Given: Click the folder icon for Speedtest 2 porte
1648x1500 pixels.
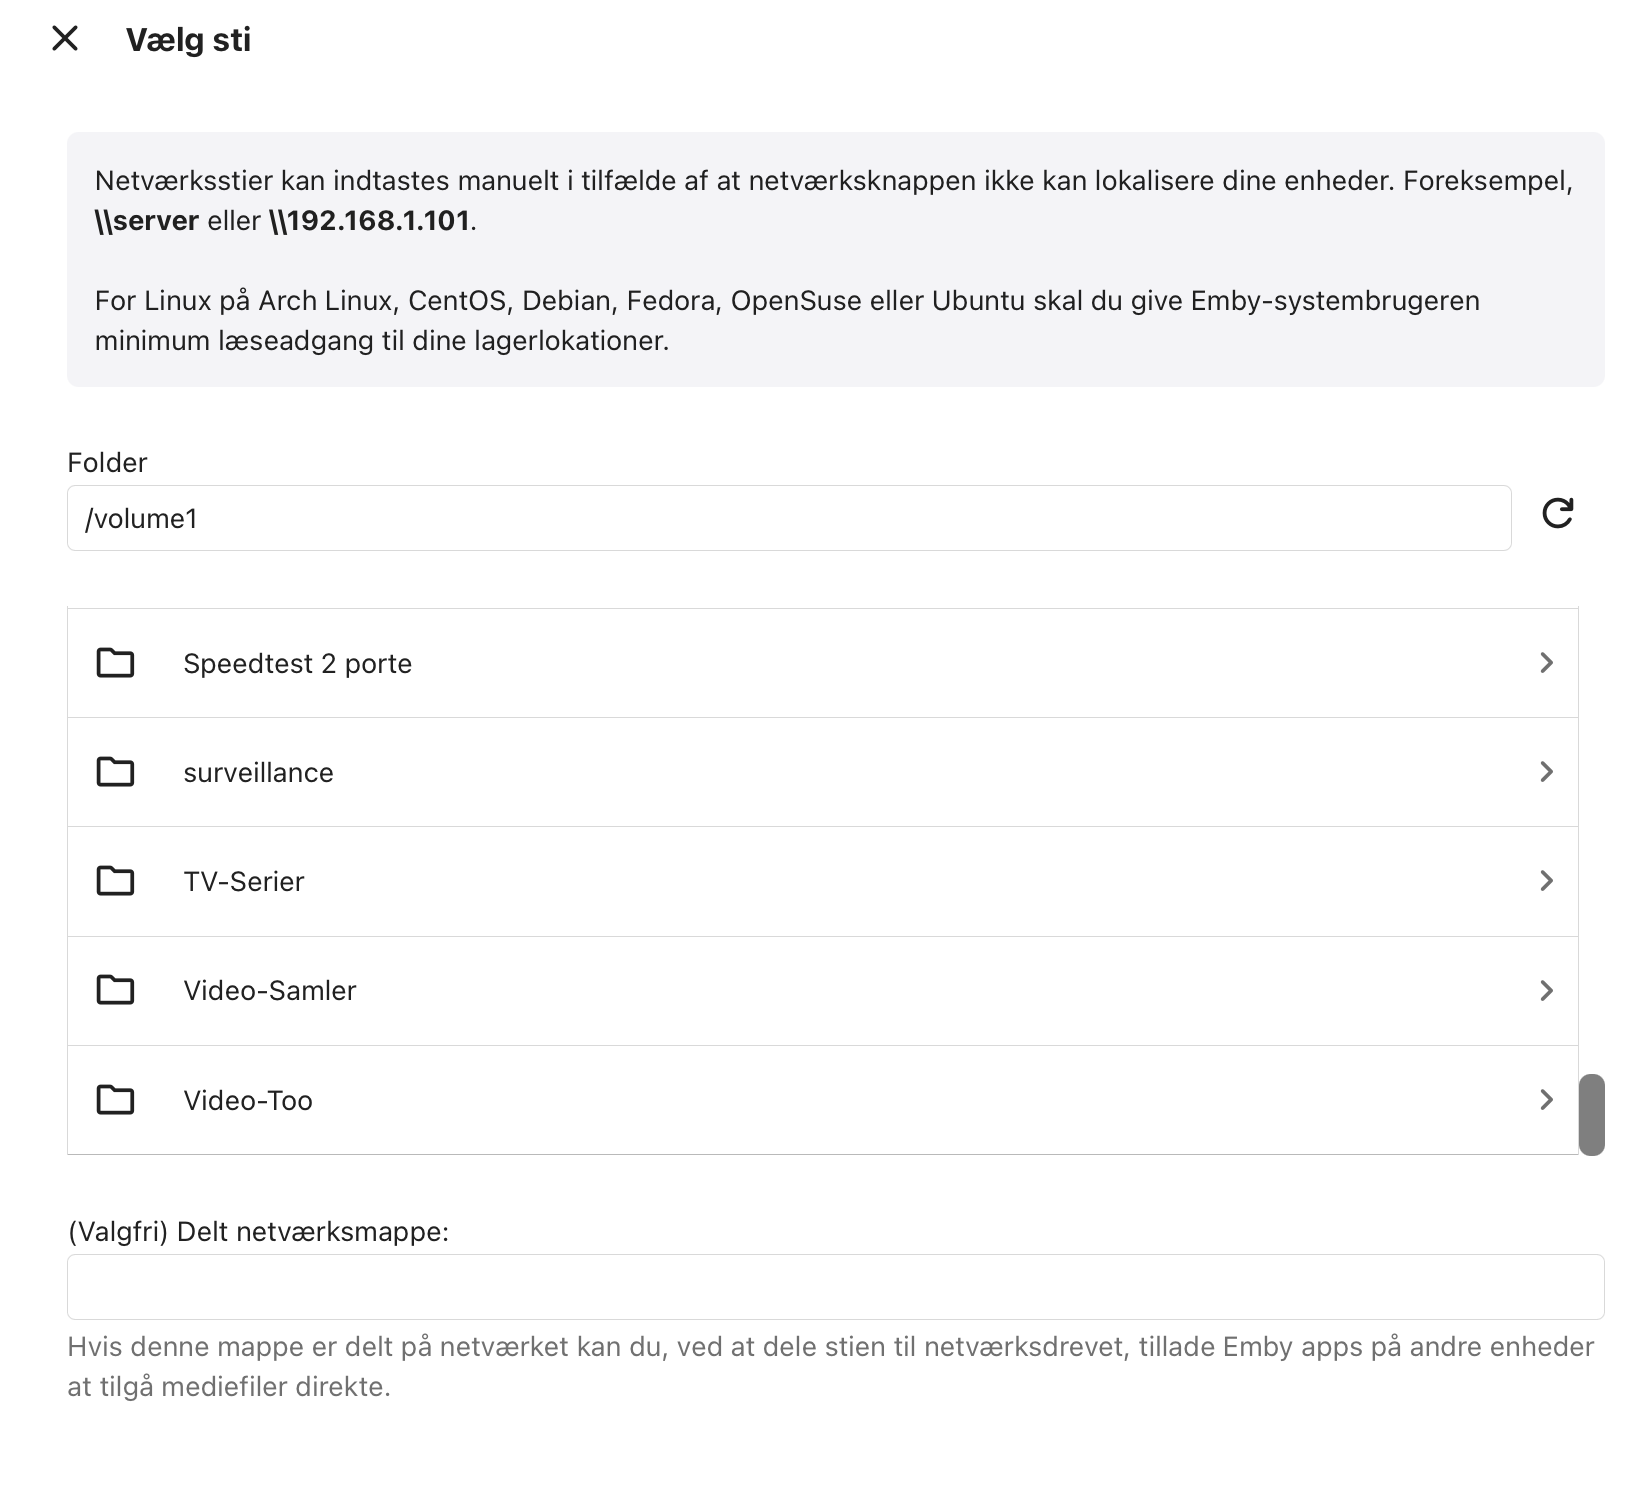Looking at the screenshot, I should [x=115, y=663].
